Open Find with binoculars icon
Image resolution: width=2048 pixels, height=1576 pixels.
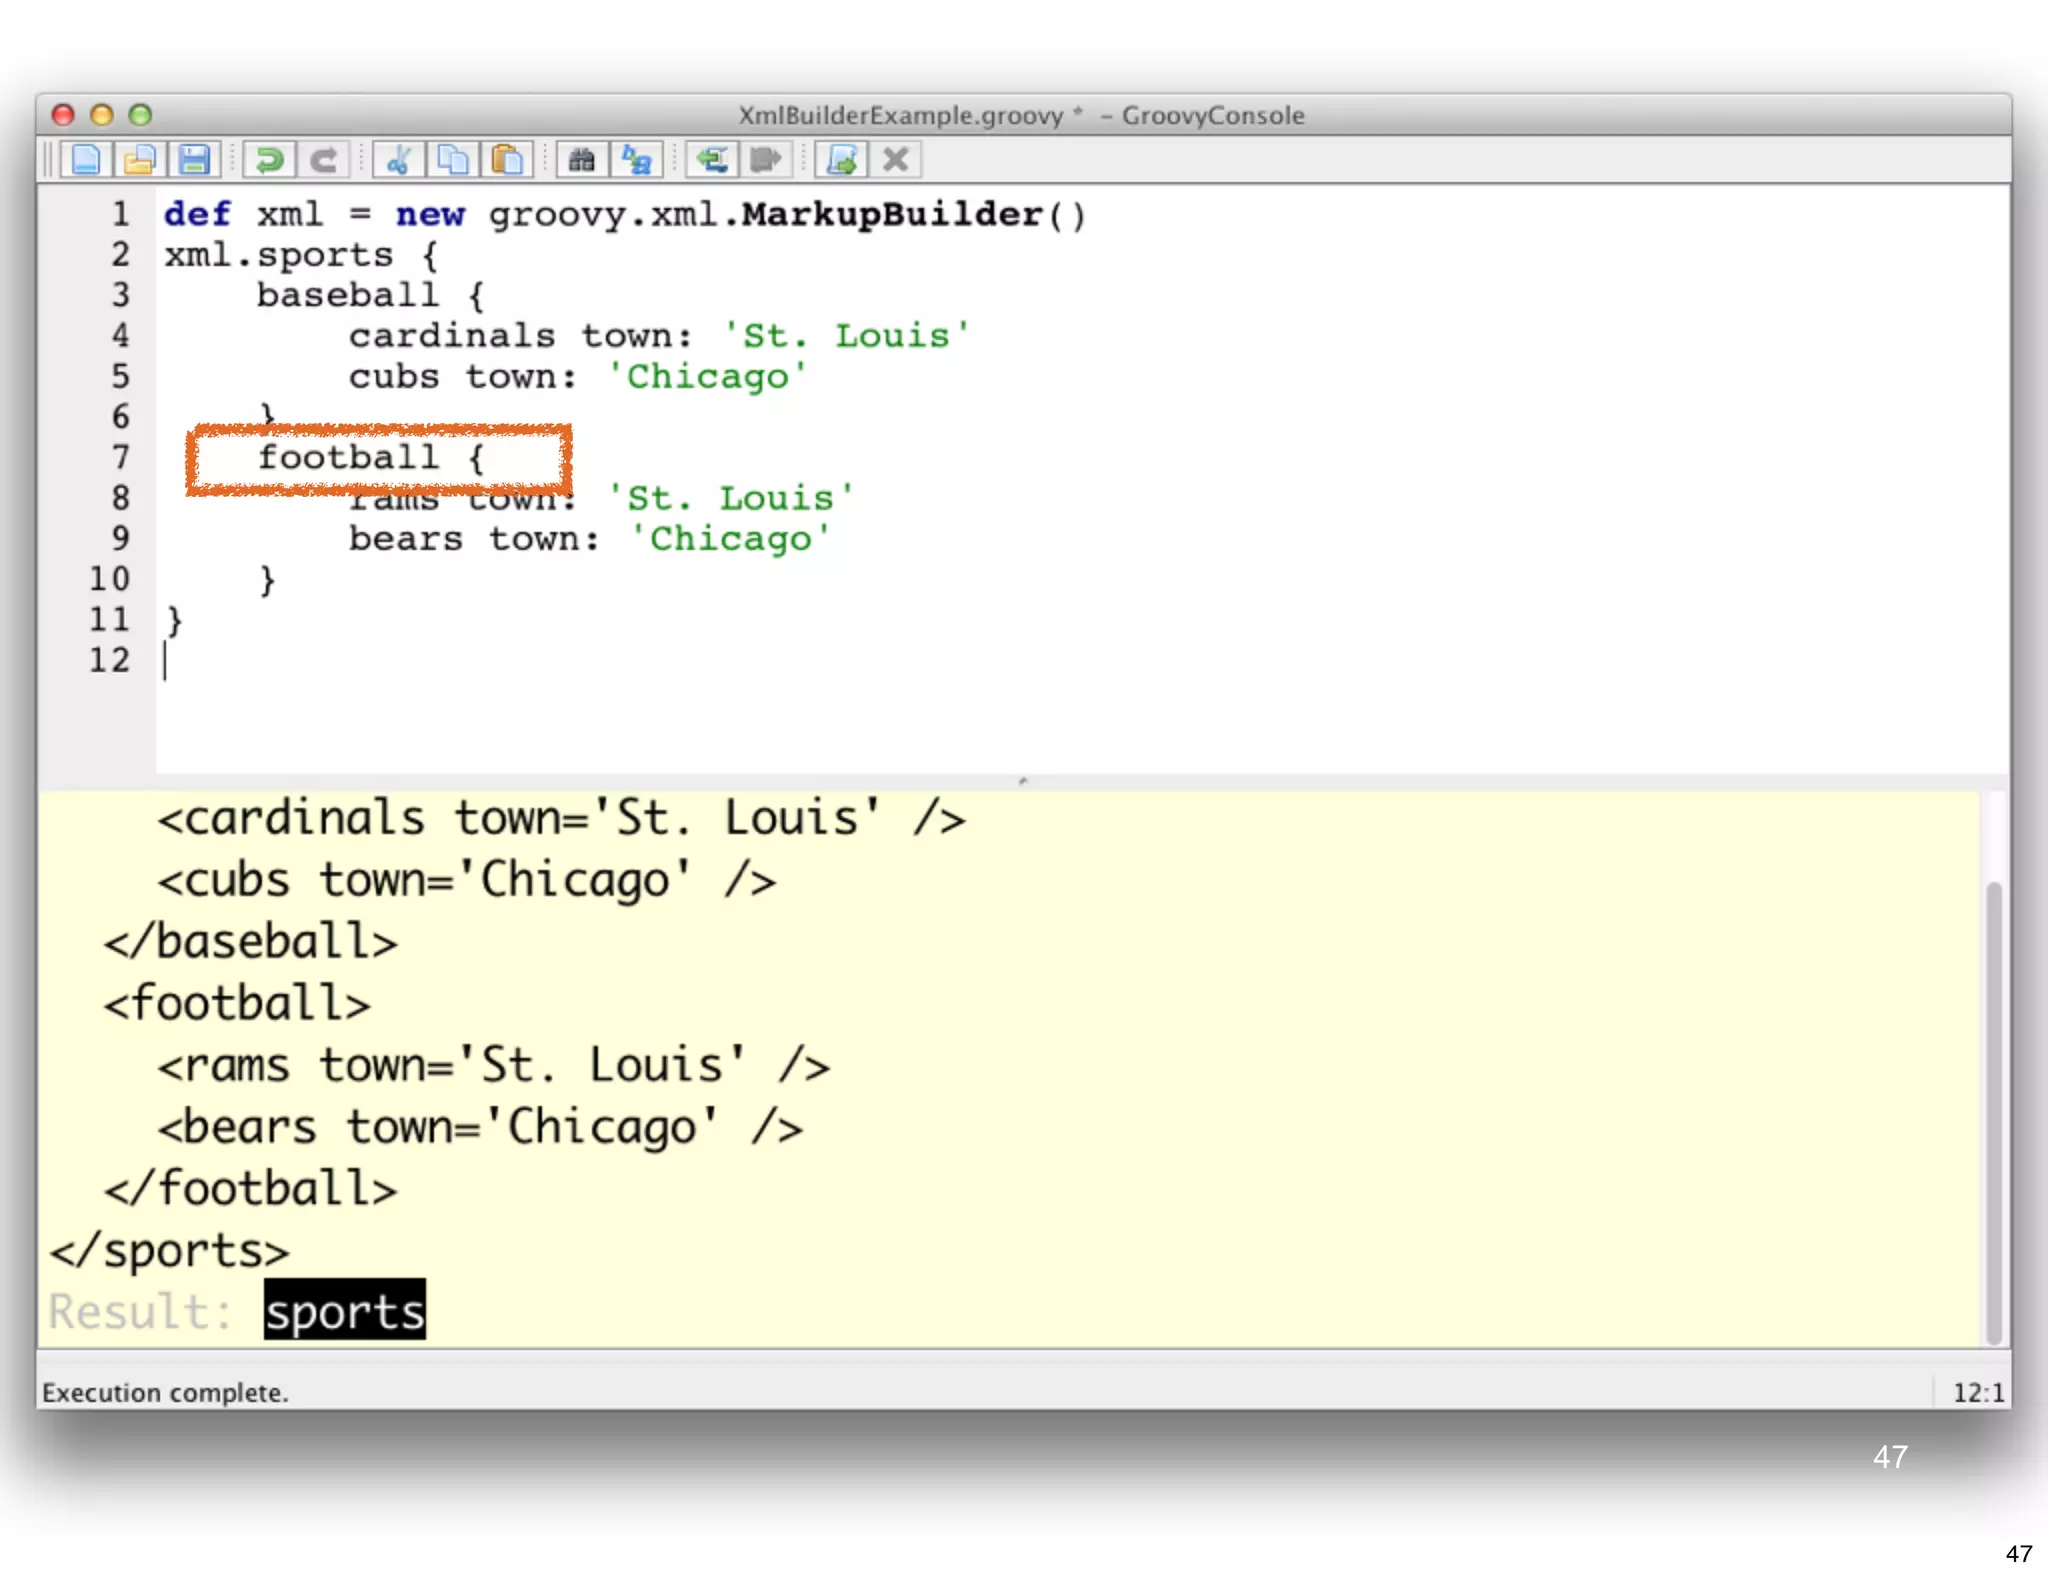pos(582,160)
